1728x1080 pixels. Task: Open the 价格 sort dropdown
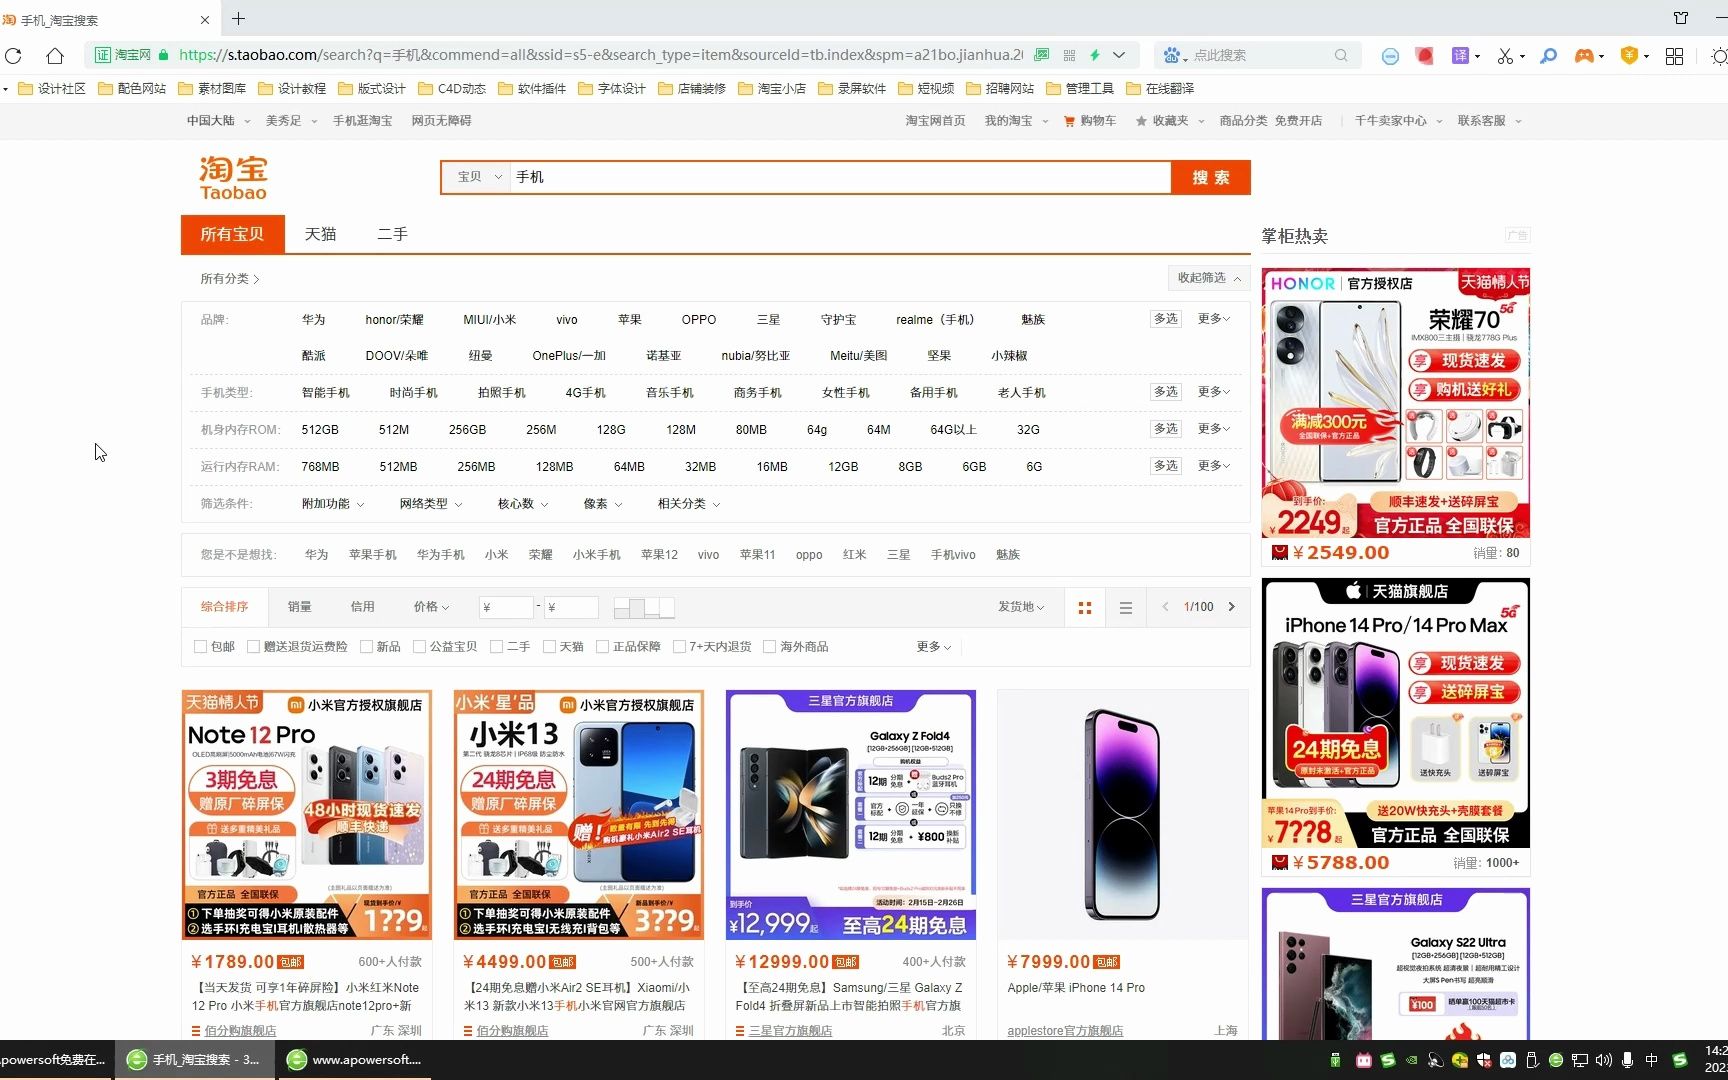click(x=431, y=607)
